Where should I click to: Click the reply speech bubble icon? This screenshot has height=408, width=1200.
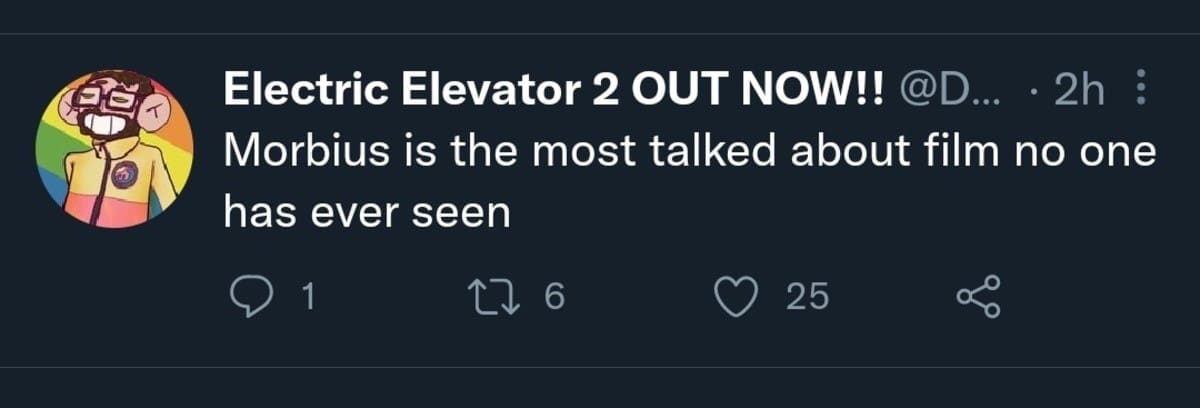coord(246,296)
